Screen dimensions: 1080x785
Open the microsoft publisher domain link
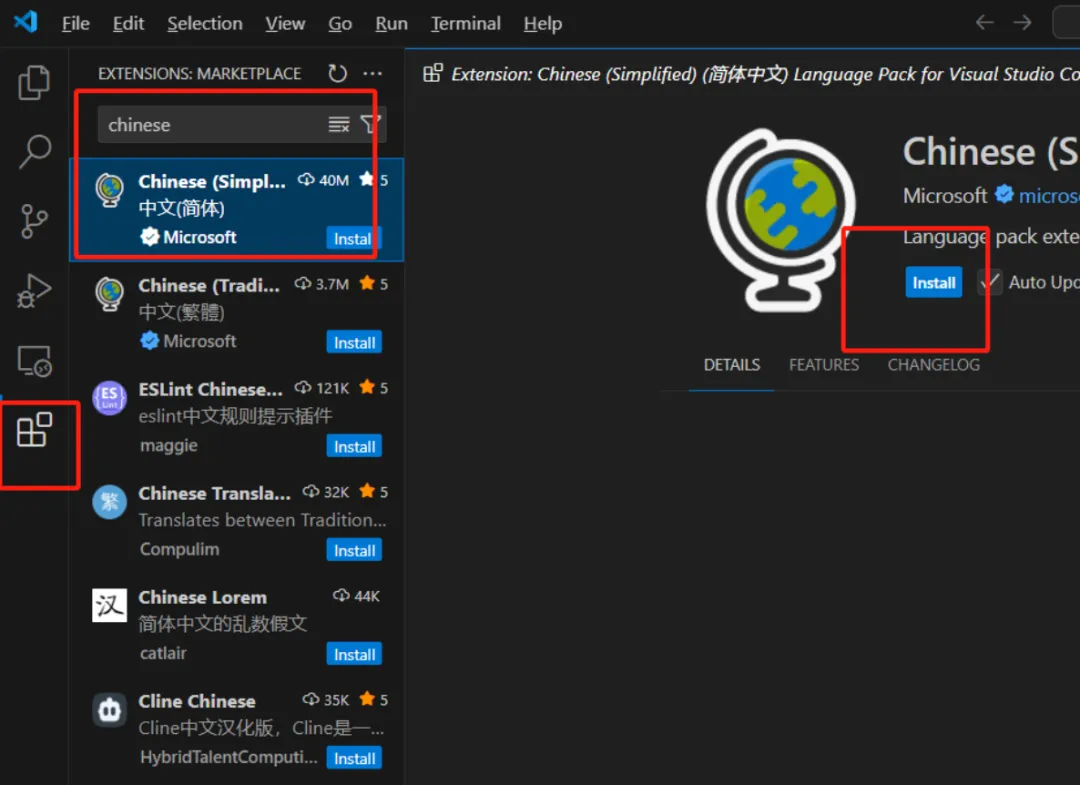coord(1048,196)
